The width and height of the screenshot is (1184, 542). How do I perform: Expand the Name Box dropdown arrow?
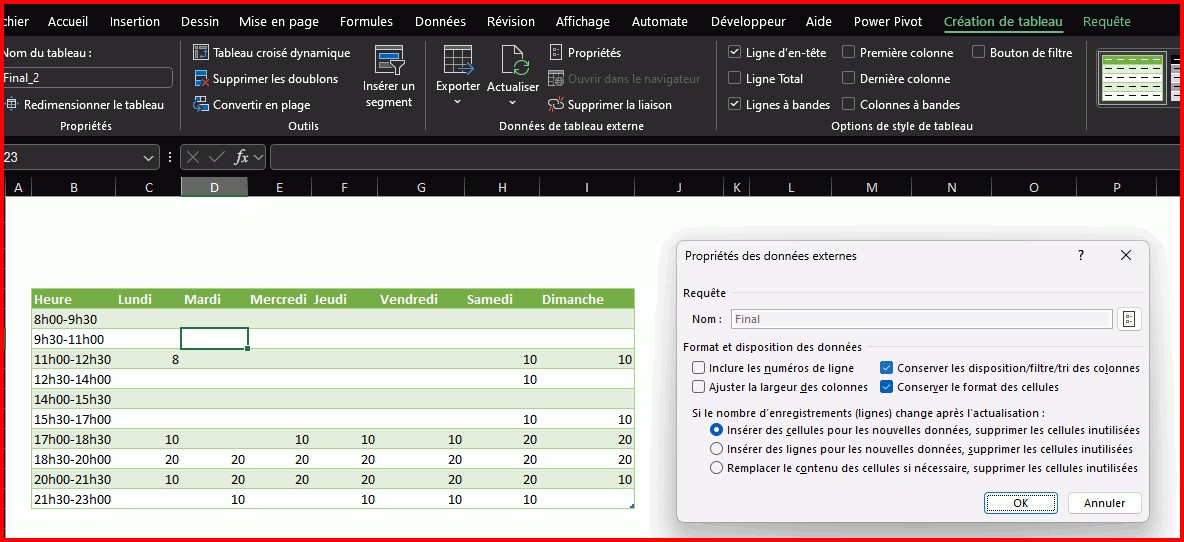[x=149, y=157]
